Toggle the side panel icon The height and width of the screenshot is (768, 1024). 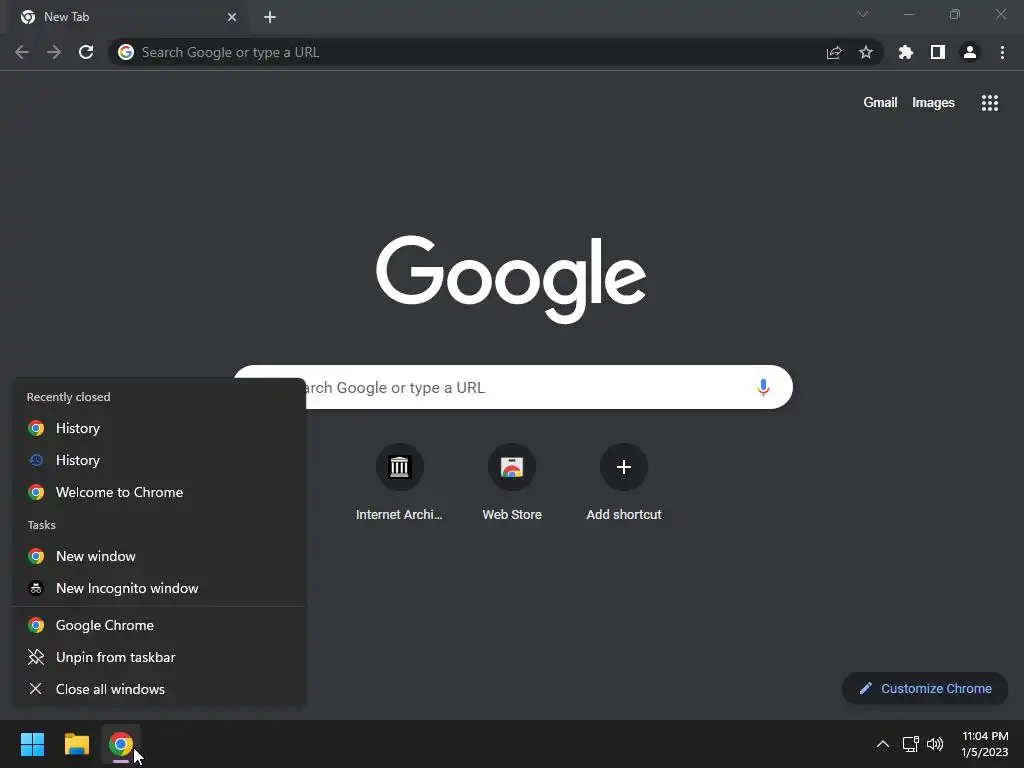point(938,52)
